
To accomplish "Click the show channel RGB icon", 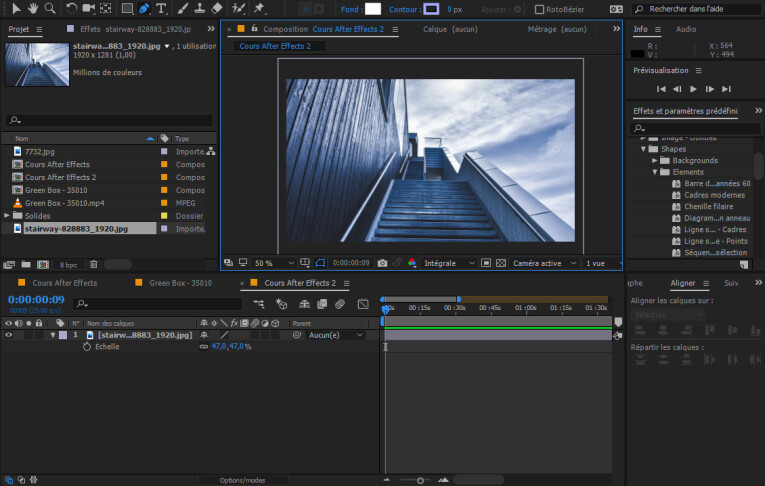I will click(x=412, y=263).
